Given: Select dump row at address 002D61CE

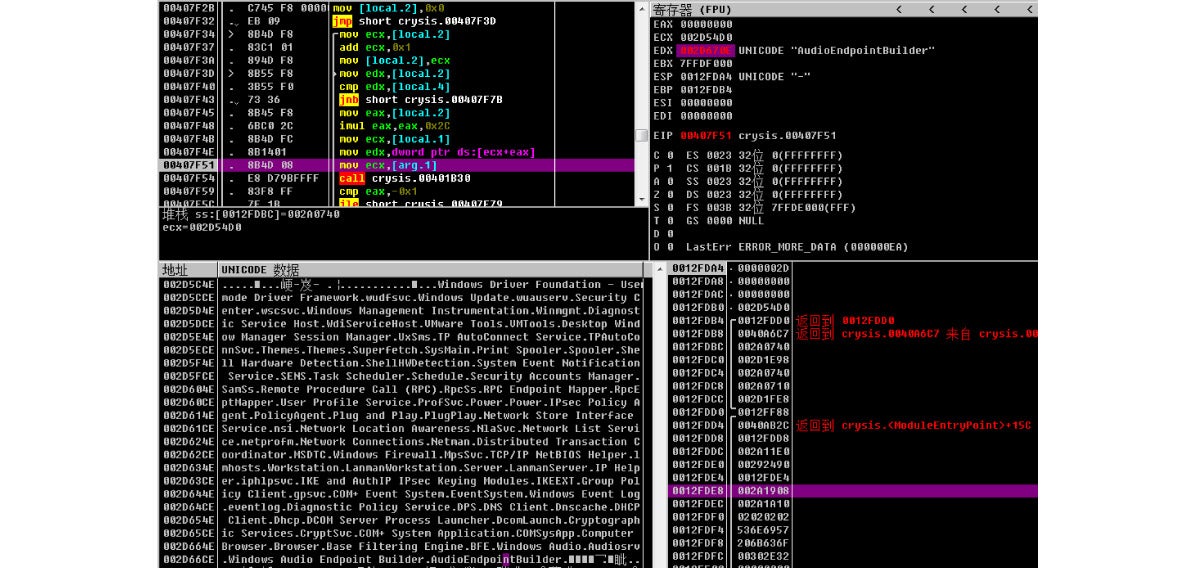Looking at the screenshot, I should tap(401, 427).
